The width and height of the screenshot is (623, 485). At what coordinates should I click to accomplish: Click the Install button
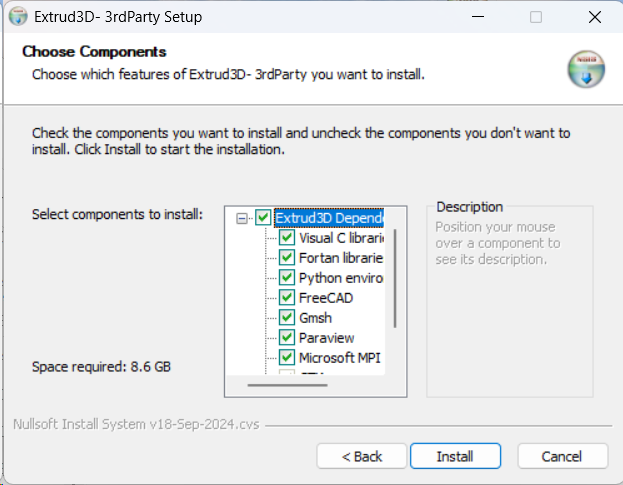455,456
